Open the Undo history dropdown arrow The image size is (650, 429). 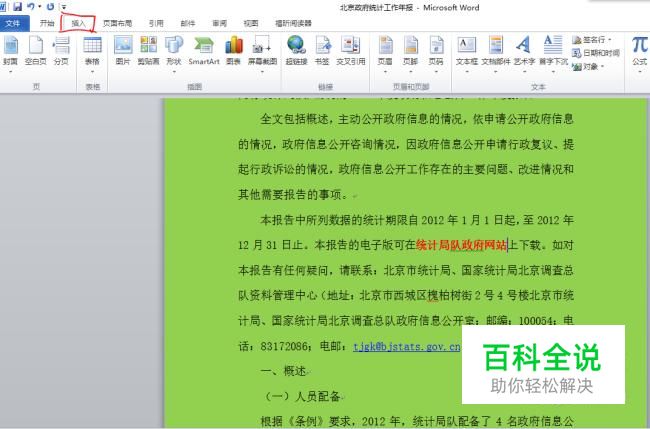40,7
